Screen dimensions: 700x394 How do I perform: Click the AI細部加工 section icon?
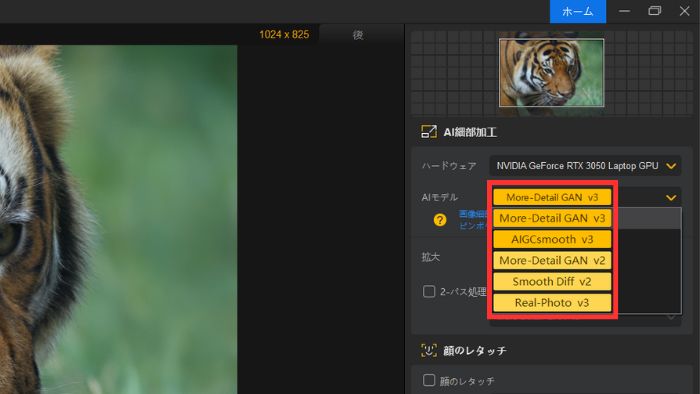(429, 132)
